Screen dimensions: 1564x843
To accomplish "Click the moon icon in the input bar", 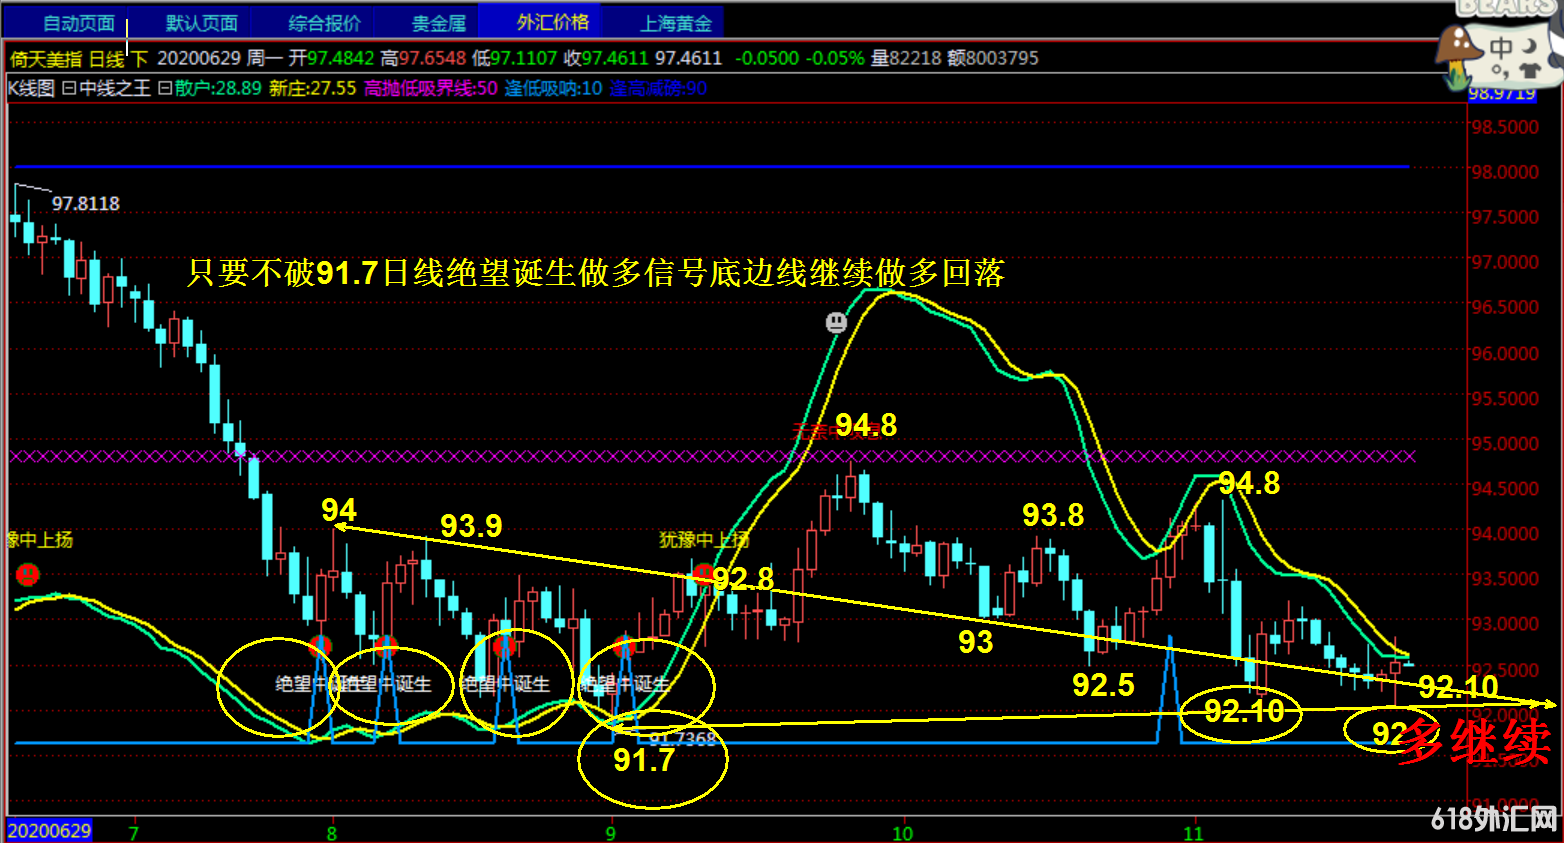I will coord(1529,46).
